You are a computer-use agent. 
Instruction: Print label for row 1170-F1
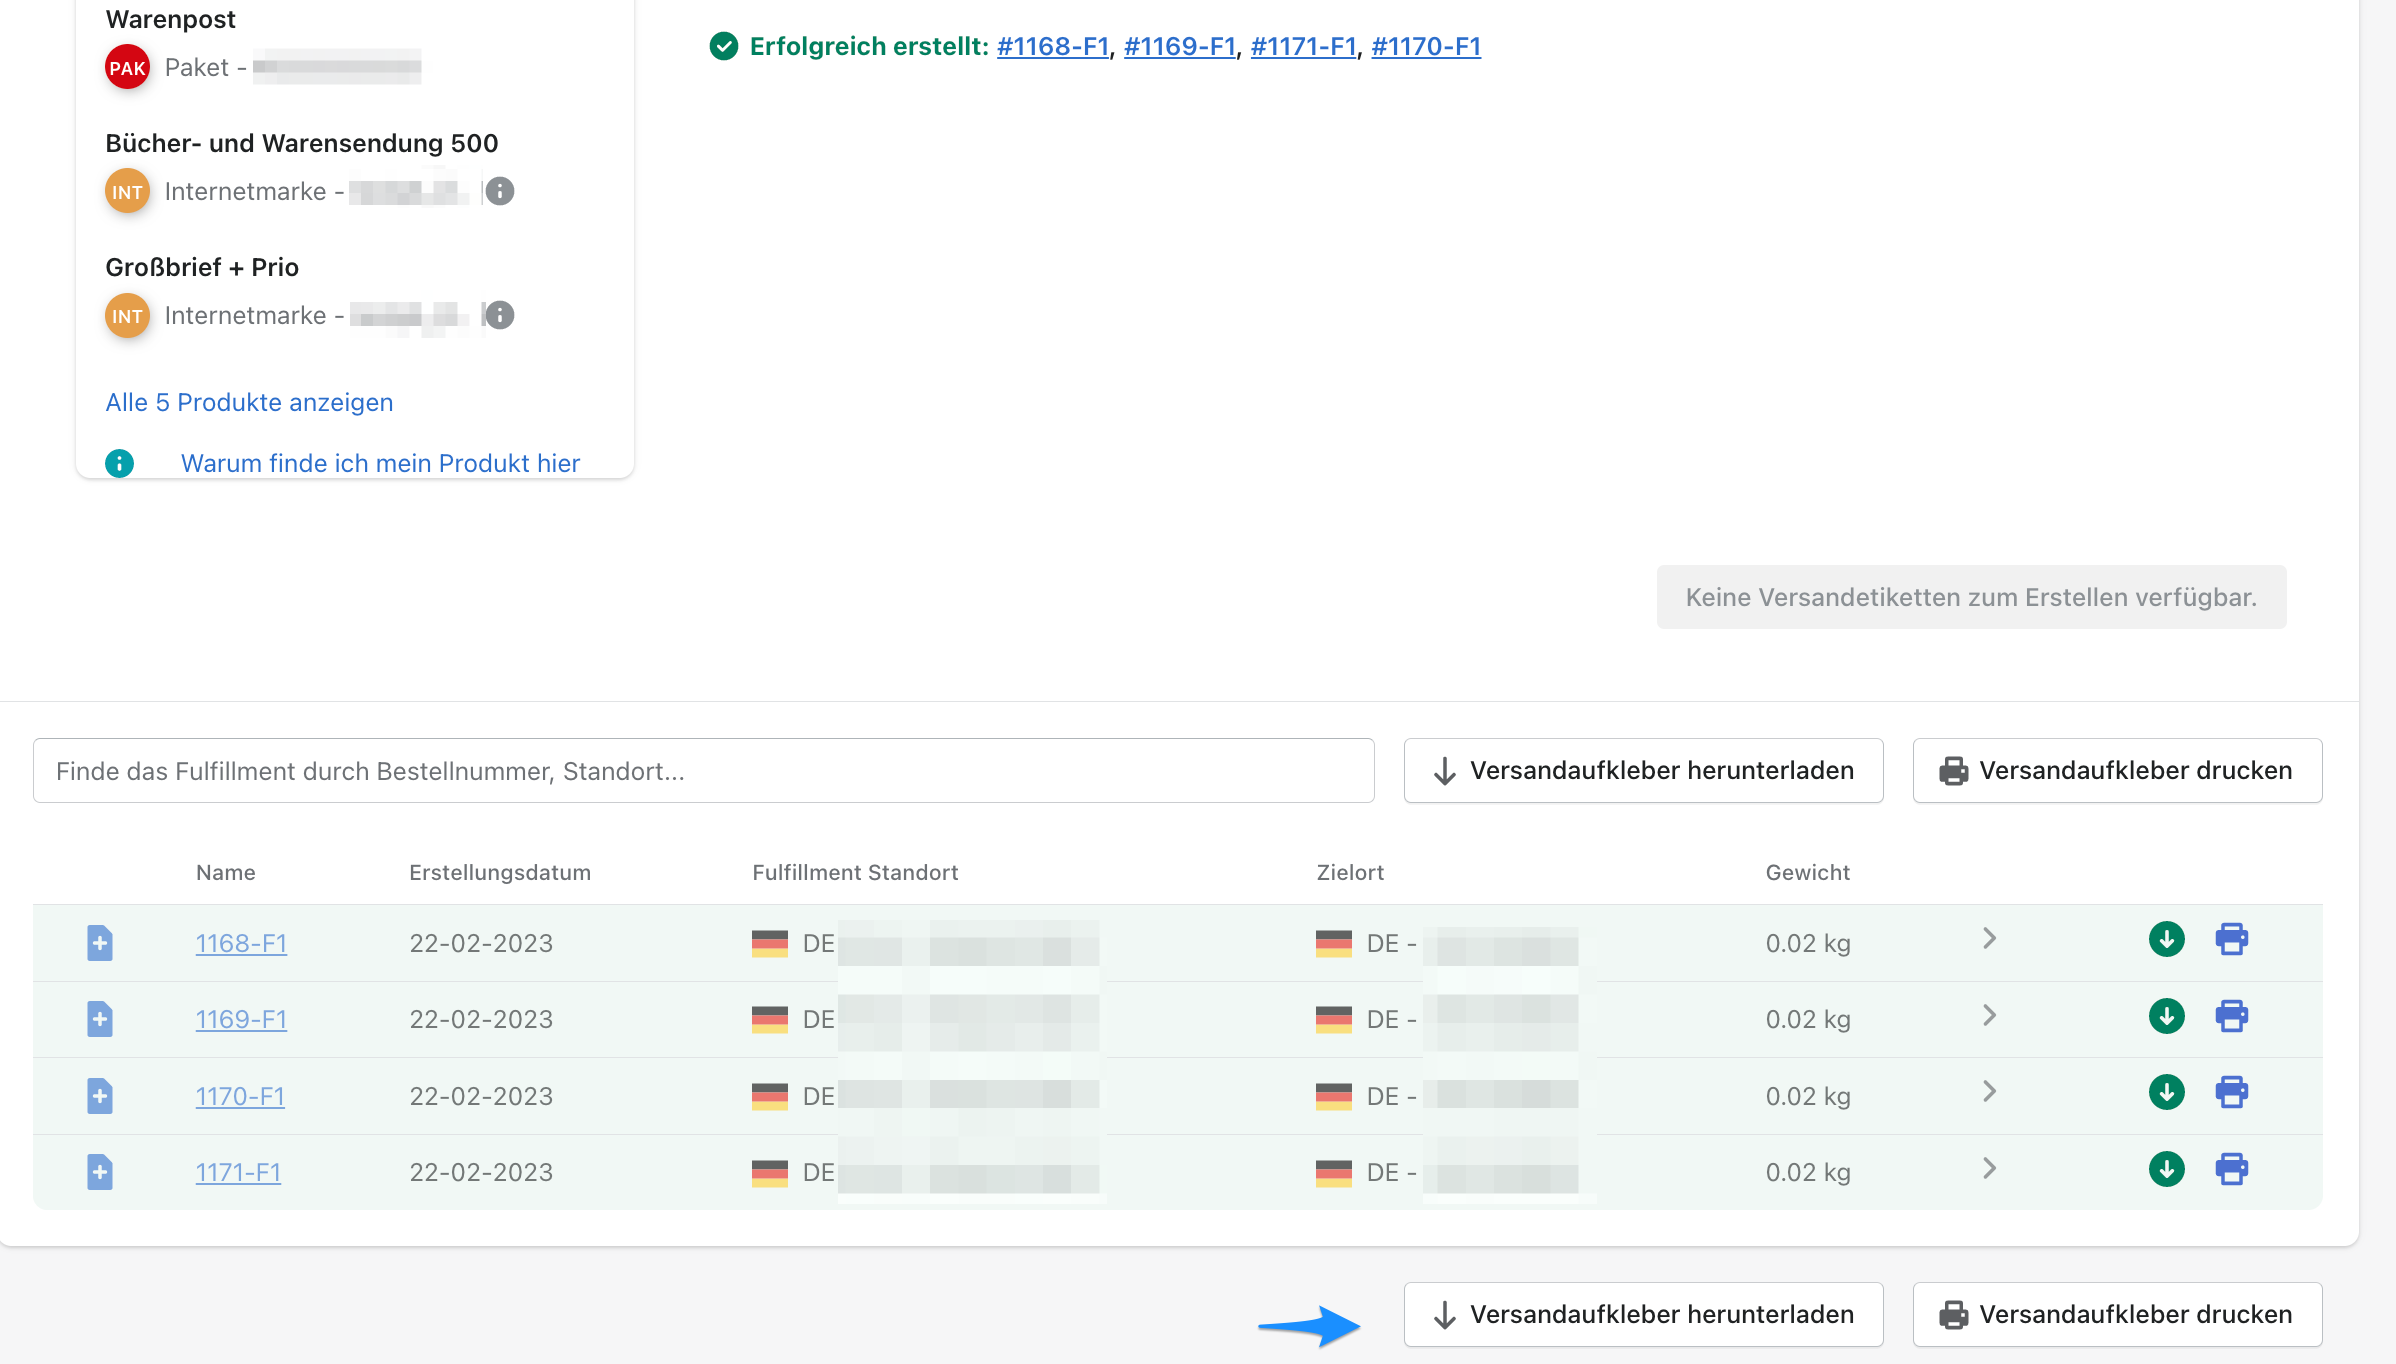[x=2231, y=1092]
